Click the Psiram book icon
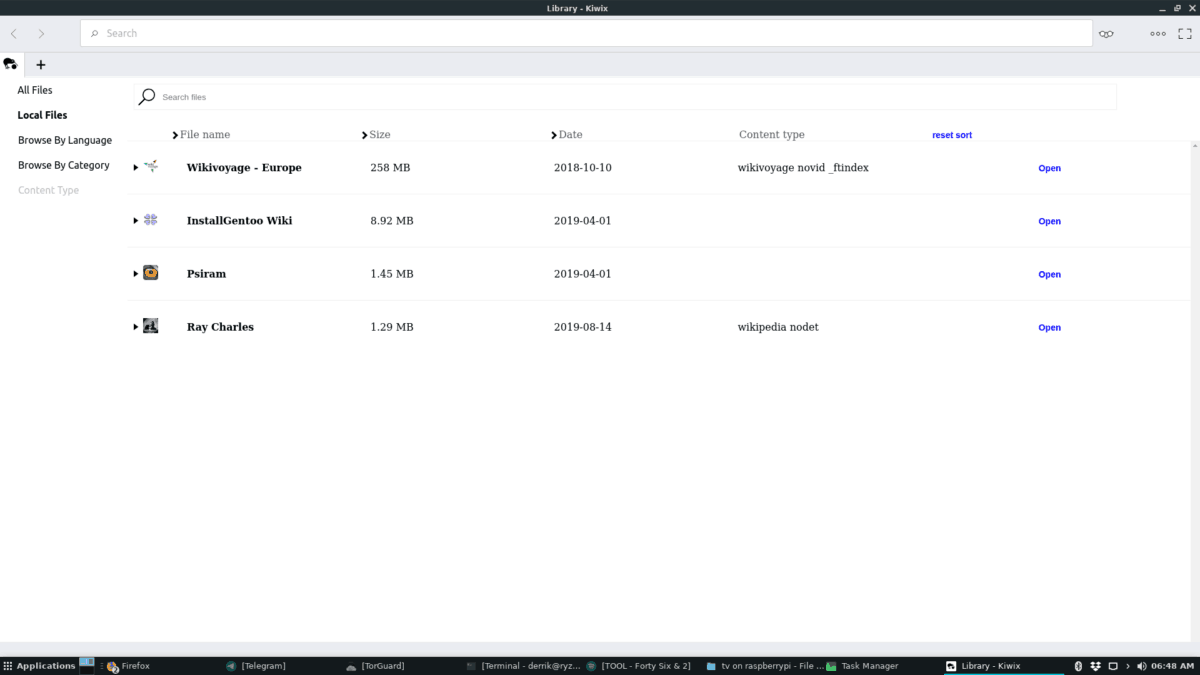The height and width of the screenshot is (675, 1200). click(x=151, y=272)
